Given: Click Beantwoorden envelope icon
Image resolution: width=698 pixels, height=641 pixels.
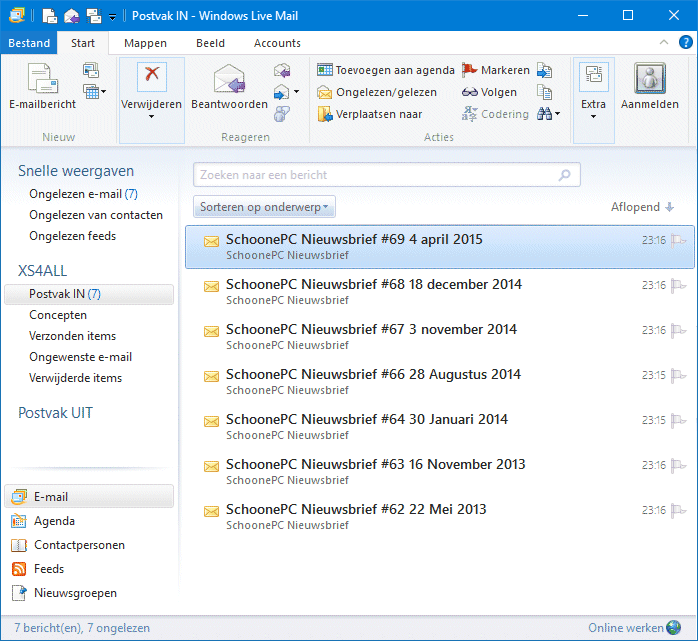Looking at the screenshot, I should pos(229,79).
